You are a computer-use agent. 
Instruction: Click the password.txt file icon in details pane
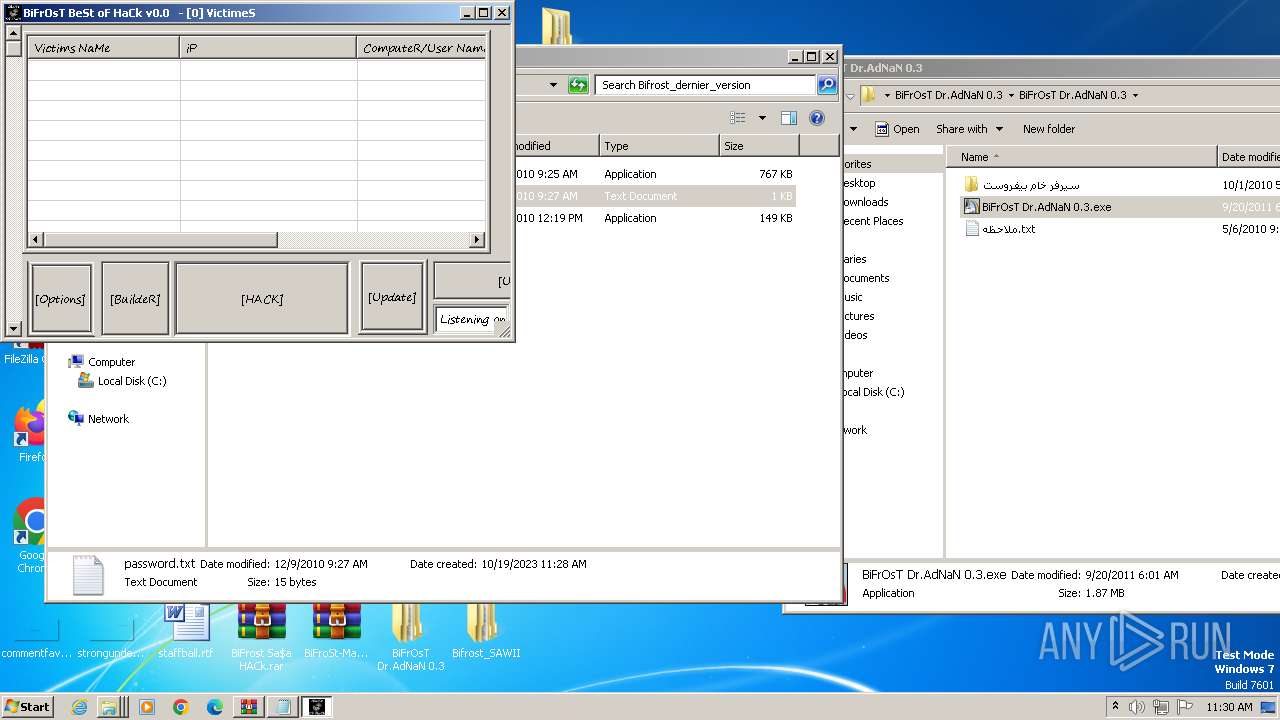(x=87, y=575)
